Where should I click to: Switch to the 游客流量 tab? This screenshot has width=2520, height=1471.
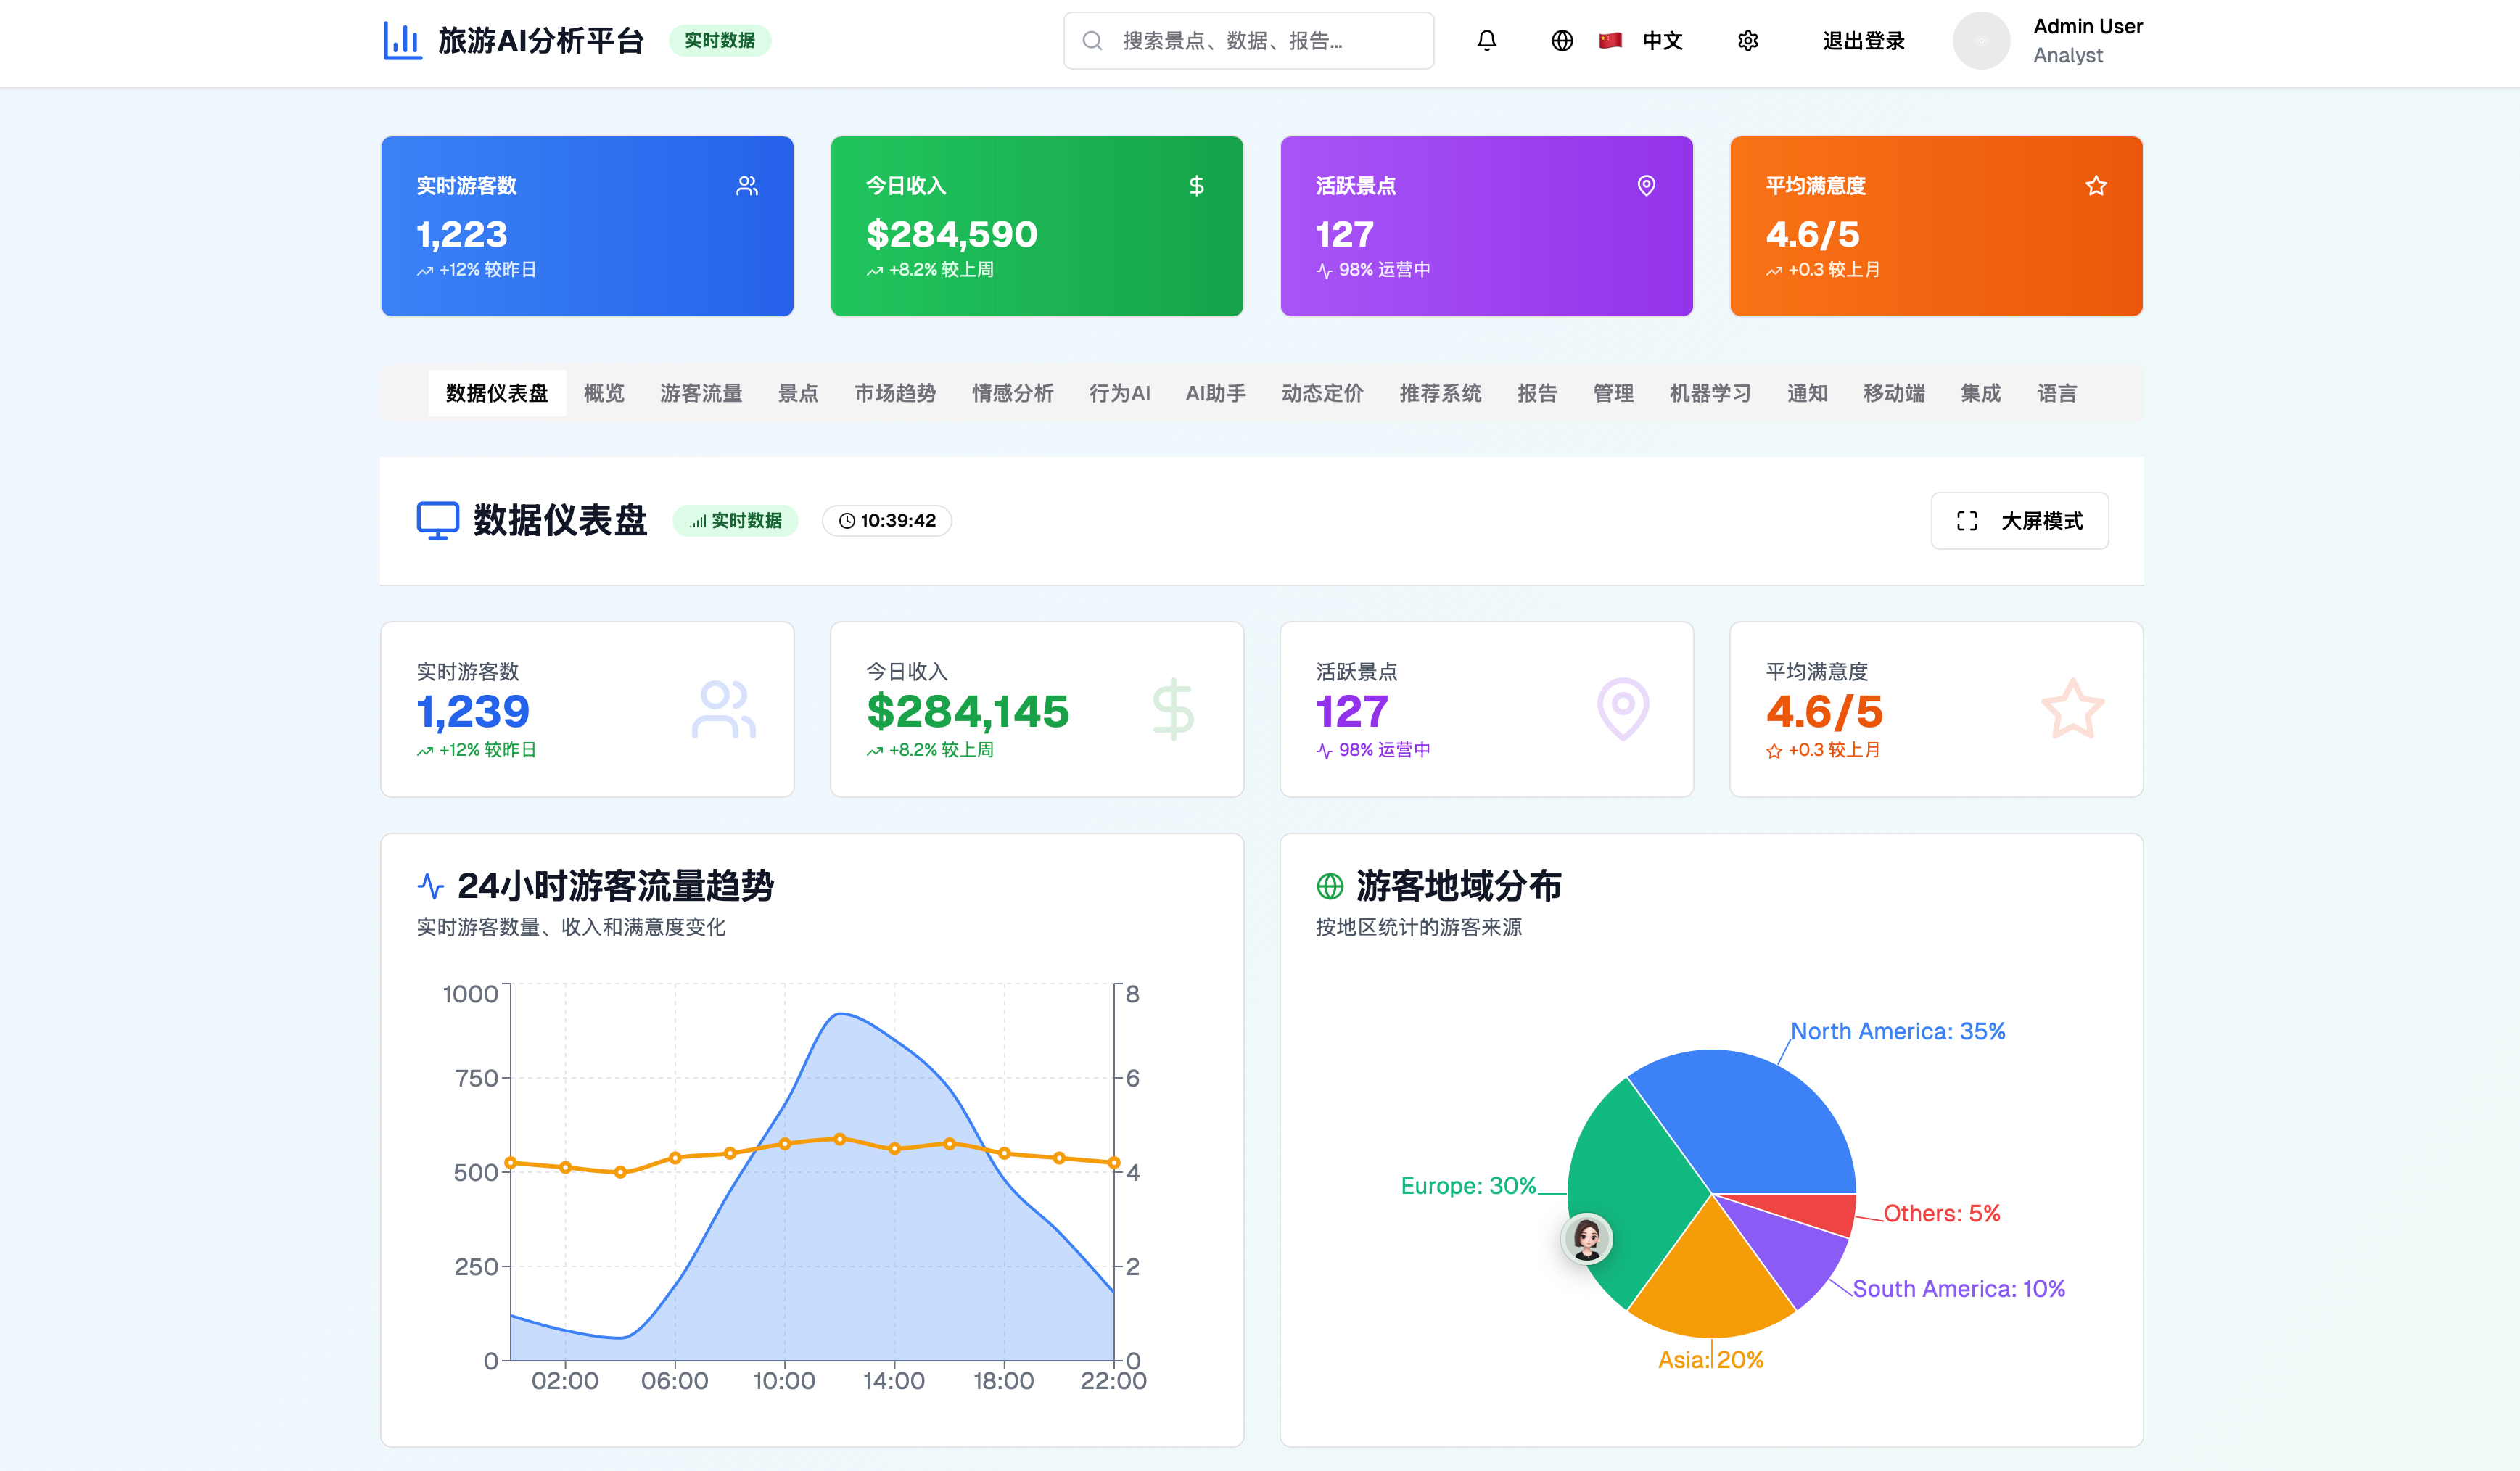click(x=701, y=393)
